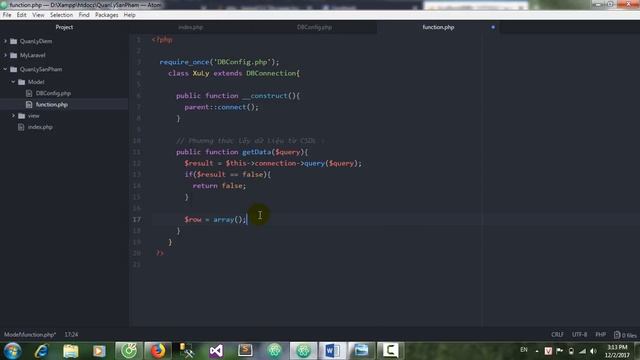Collapse the Model folder

[x=13, y=82]
